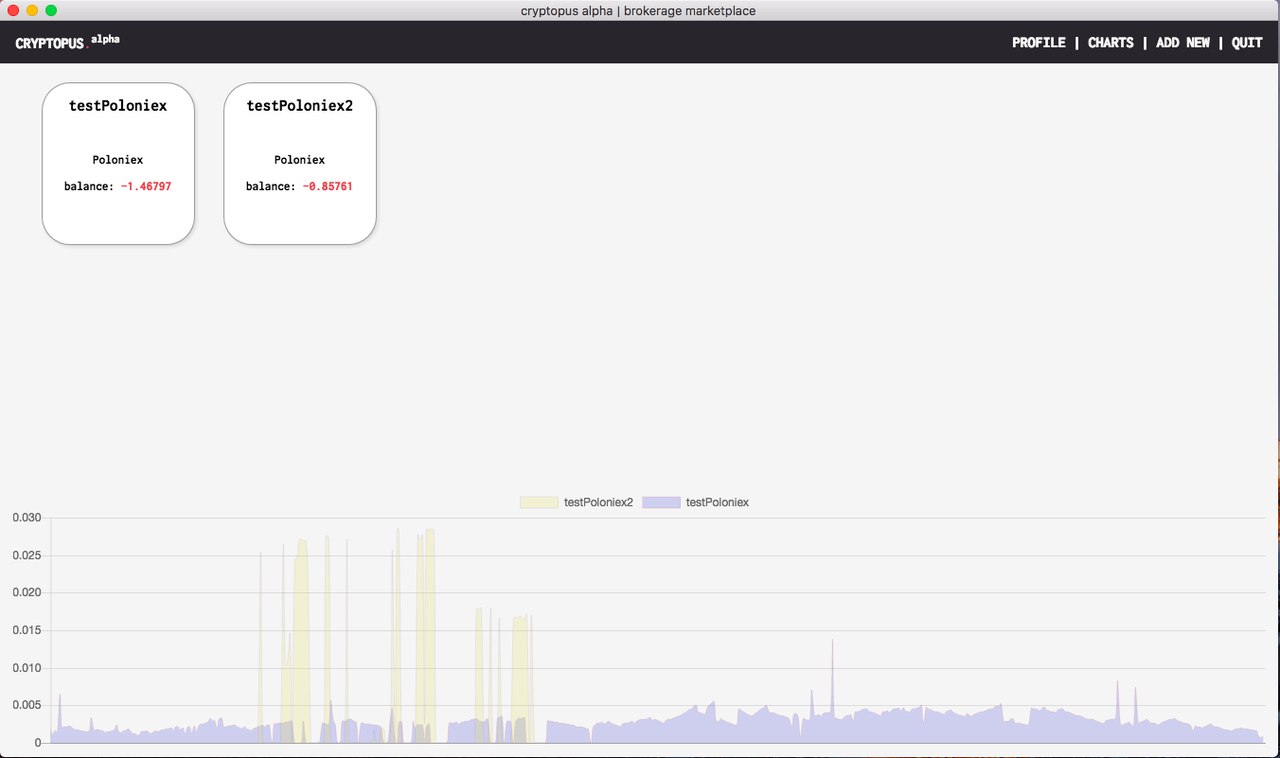Open the CHARTS page
Screen dimensions: 1280x758
[x=1110, y=43]
